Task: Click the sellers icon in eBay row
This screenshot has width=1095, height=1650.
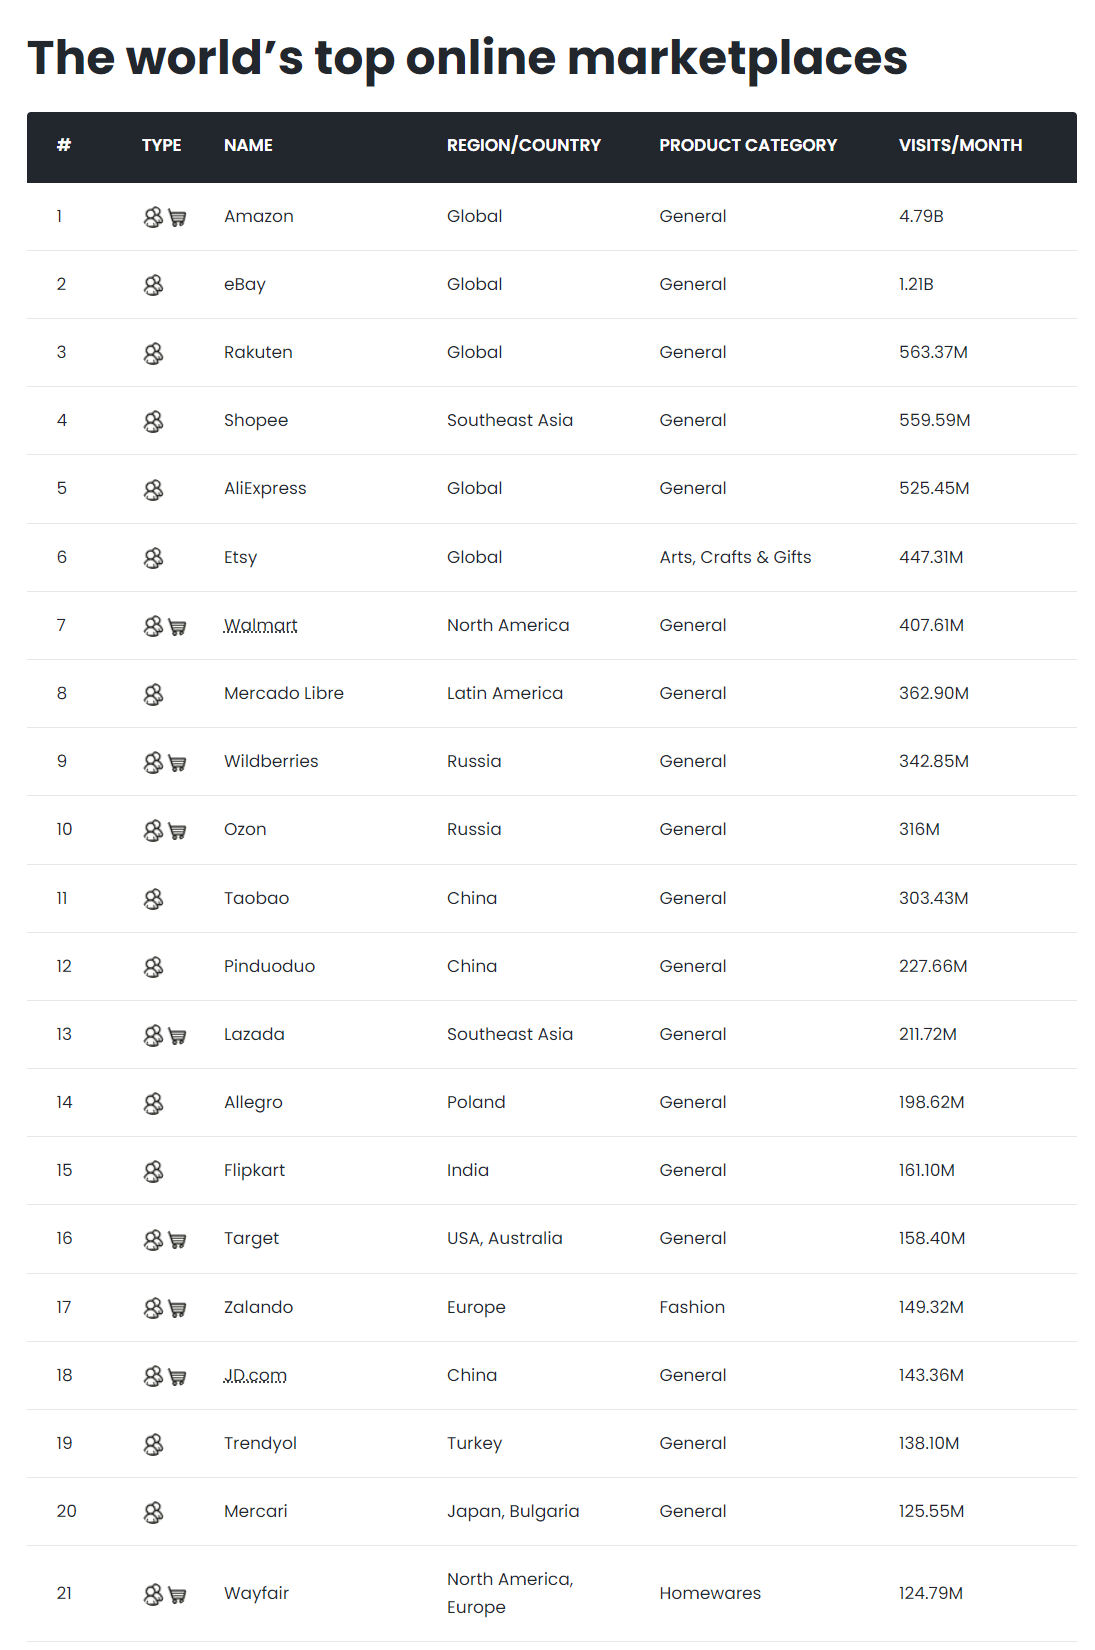Action: point(153,286)
